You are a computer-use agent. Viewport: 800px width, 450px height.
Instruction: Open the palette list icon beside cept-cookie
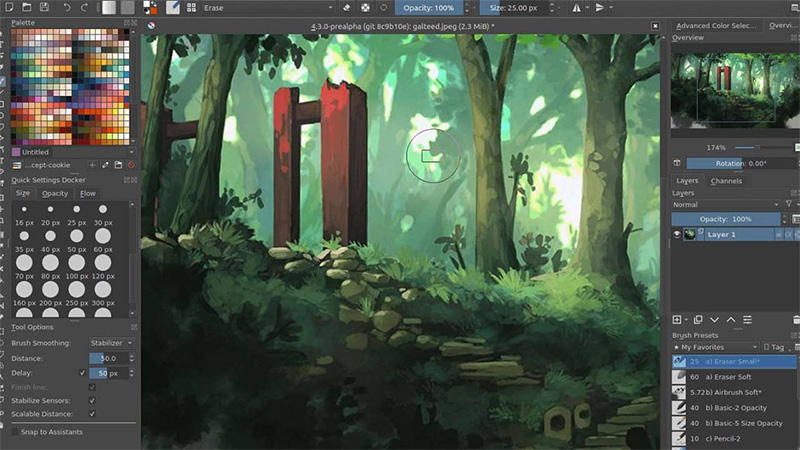17,165
